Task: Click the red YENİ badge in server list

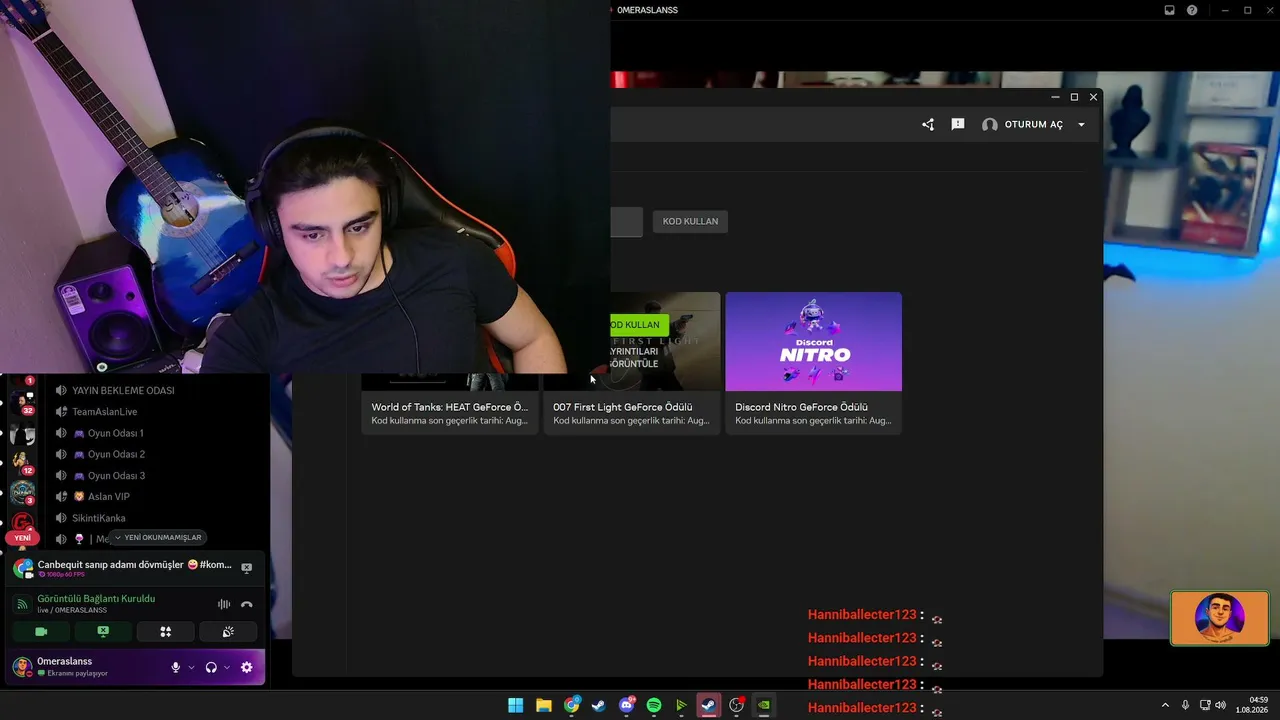Action: click(x=22, y=538)
